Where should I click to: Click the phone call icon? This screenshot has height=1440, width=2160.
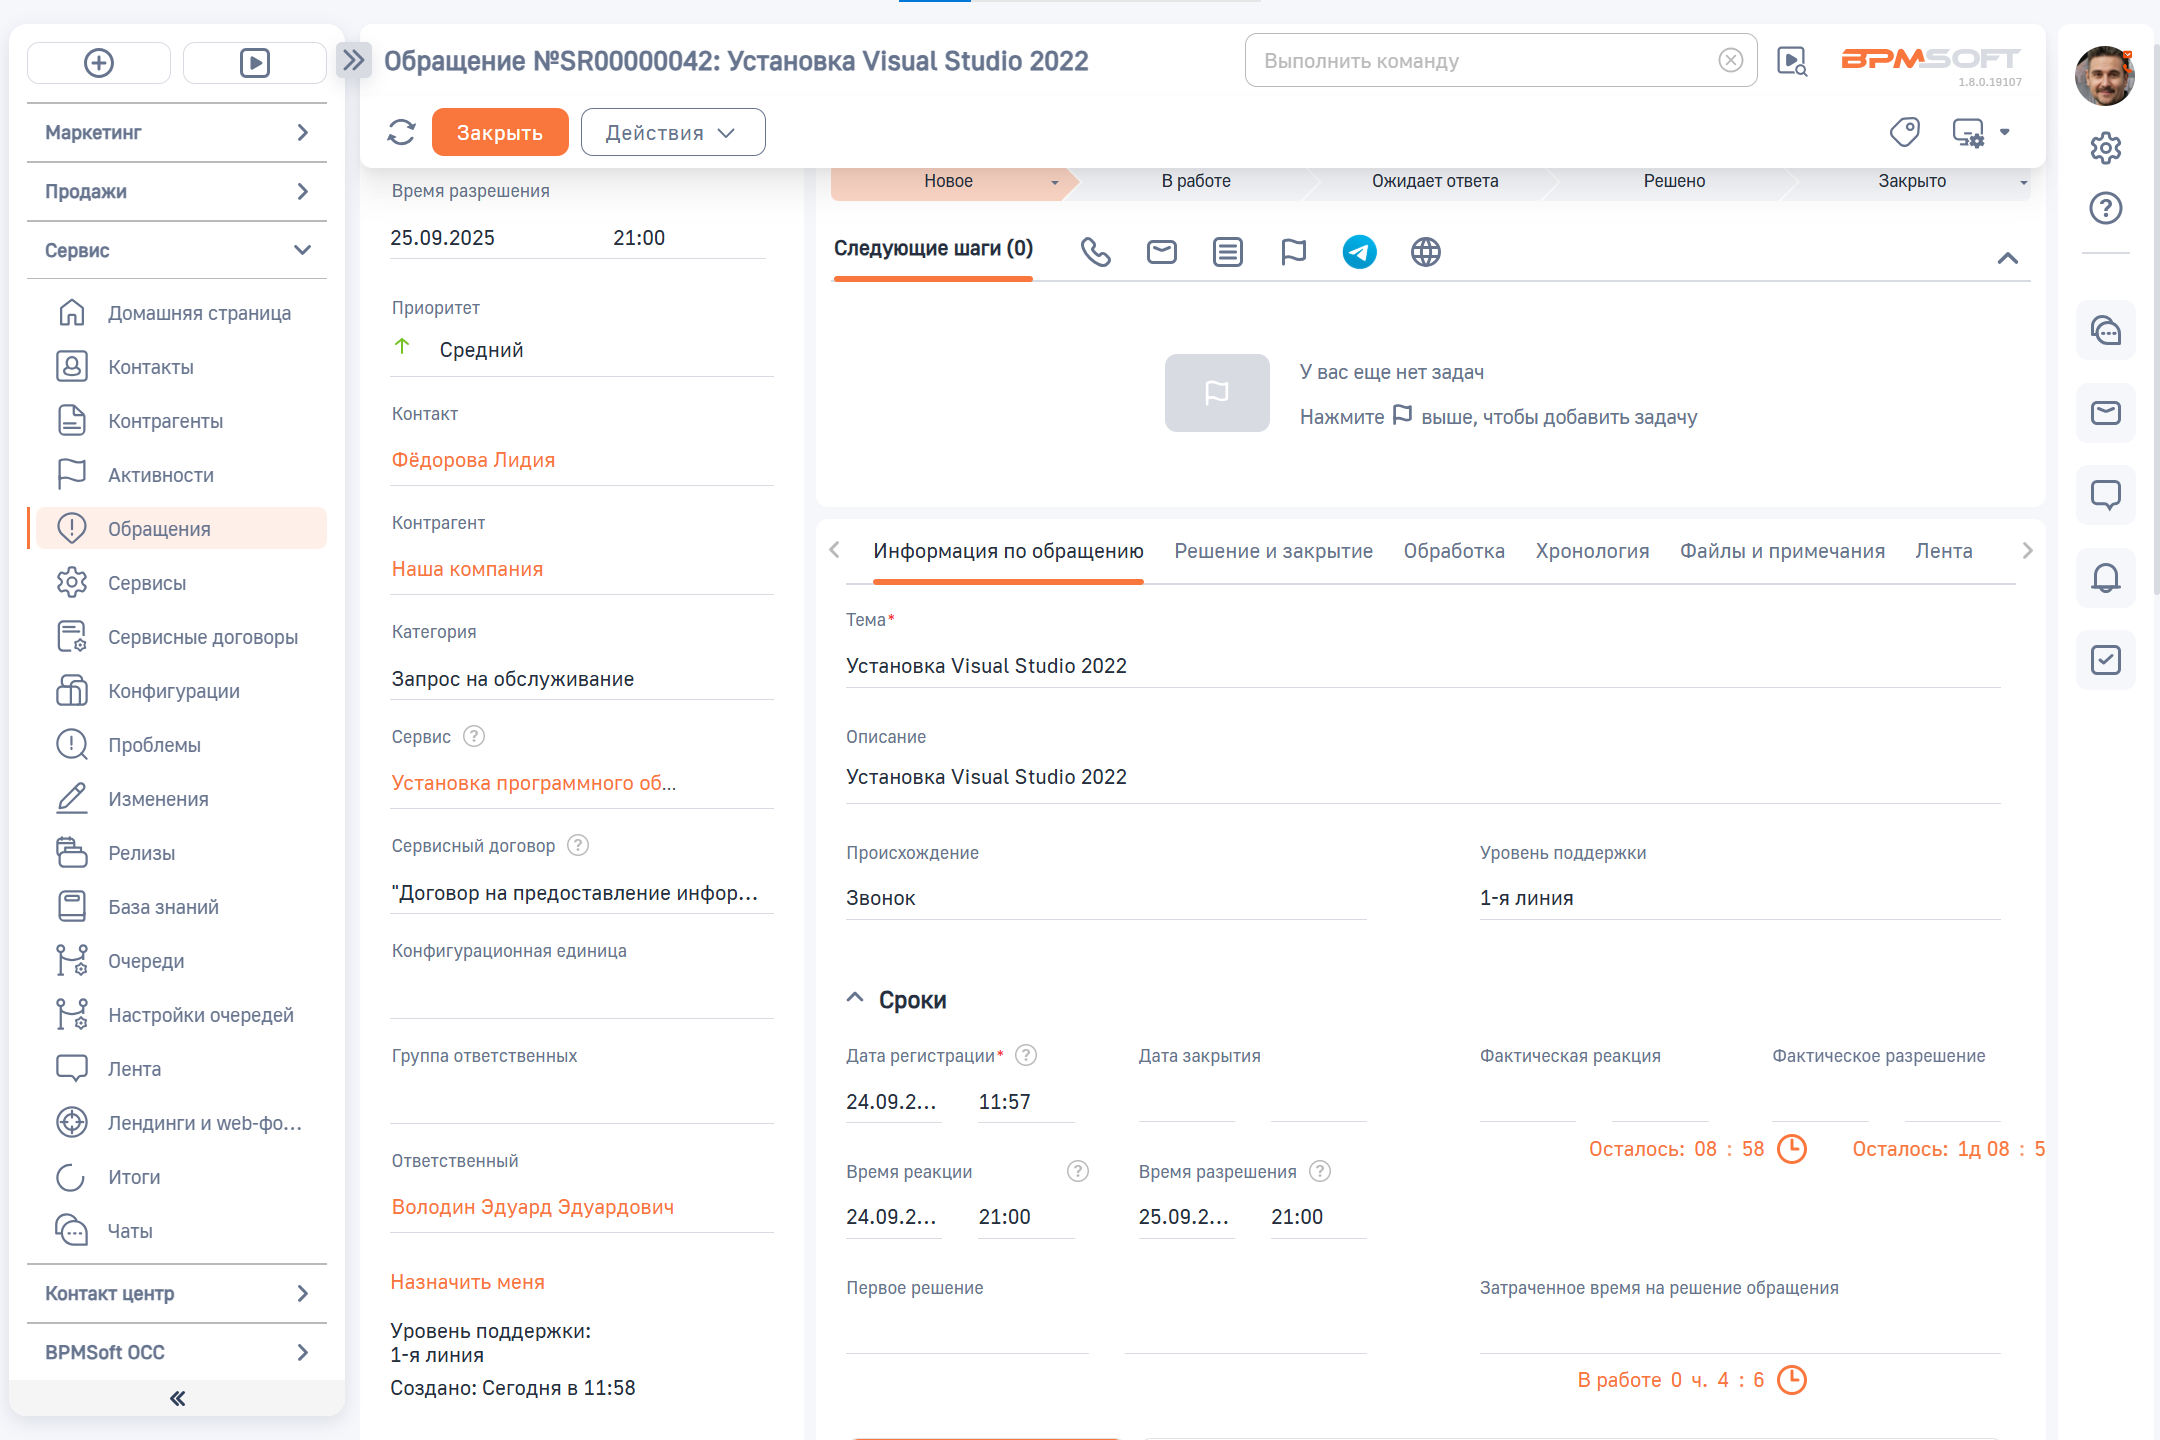pos(1096,252)
